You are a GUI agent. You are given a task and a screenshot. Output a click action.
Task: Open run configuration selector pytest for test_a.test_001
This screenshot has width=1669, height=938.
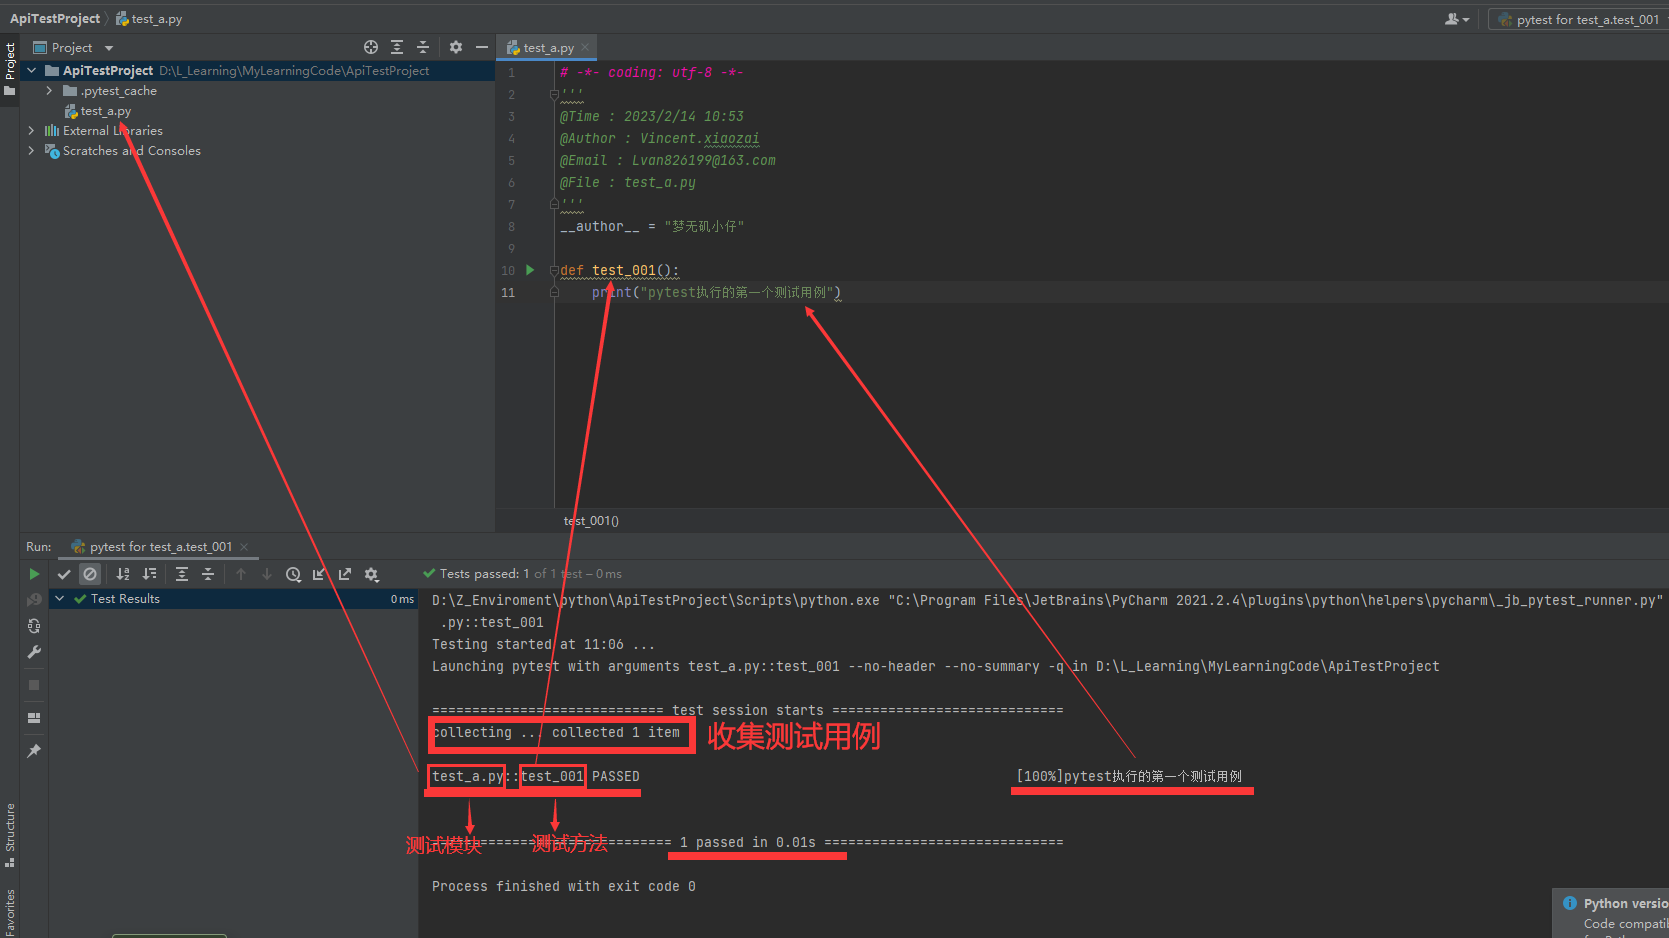1580,19
